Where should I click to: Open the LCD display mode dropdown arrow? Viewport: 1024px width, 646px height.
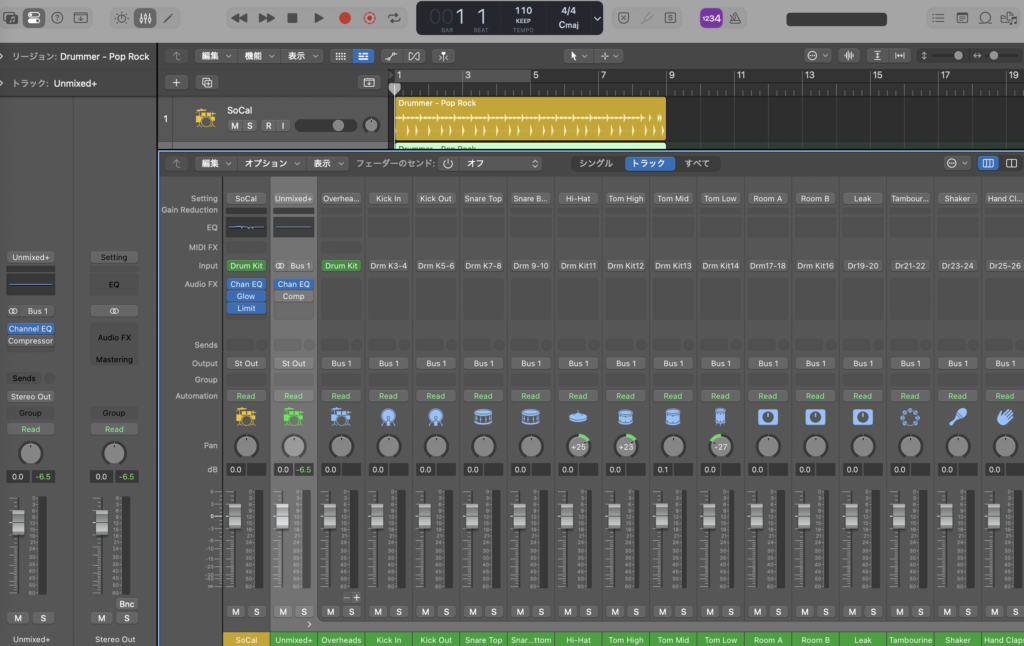(x=596, y=19)
